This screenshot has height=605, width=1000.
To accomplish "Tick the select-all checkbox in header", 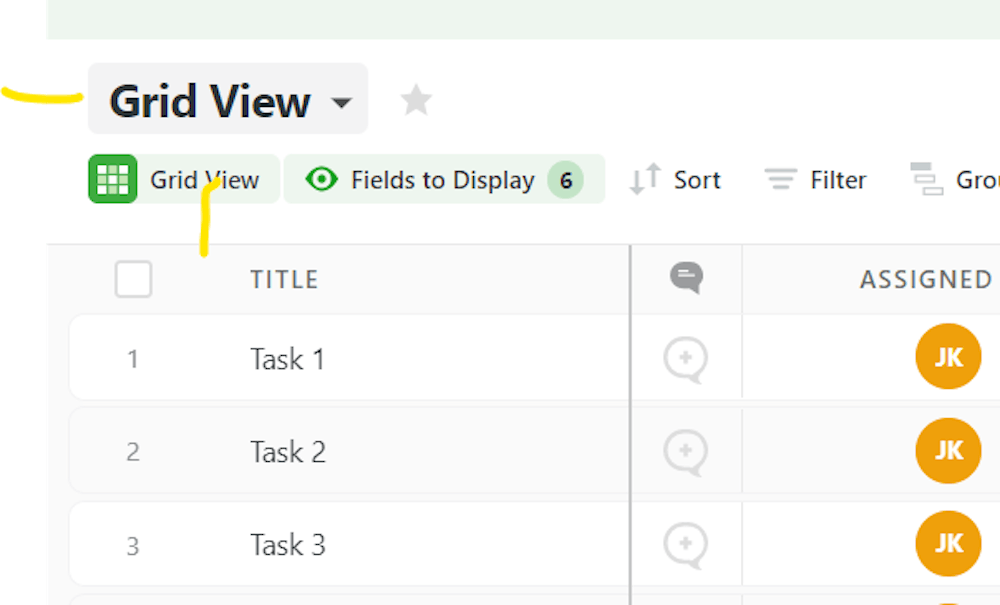I will click(x=133, y=279).
